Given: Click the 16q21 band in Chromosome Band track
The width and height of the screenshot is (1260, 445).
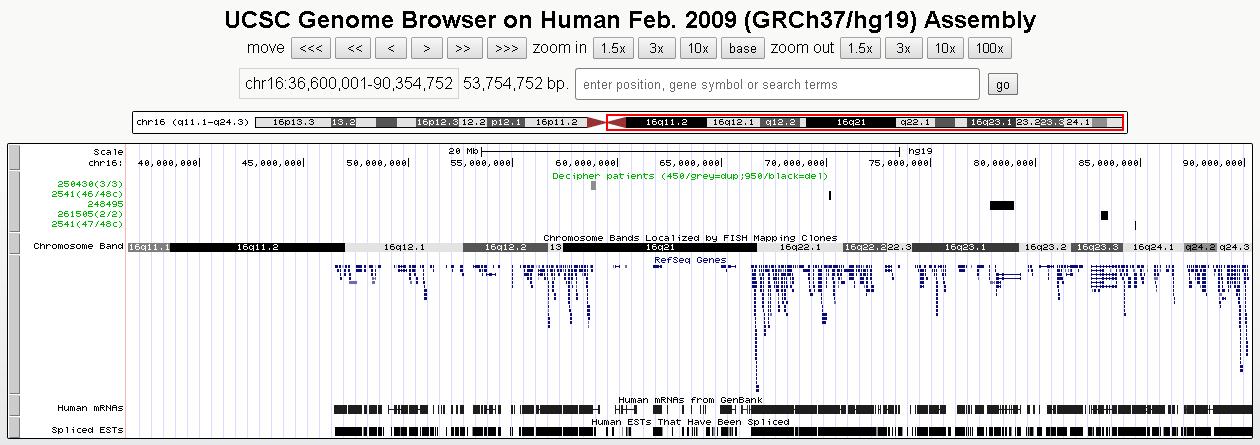Looking at the screenshot, I should [658, 246].
